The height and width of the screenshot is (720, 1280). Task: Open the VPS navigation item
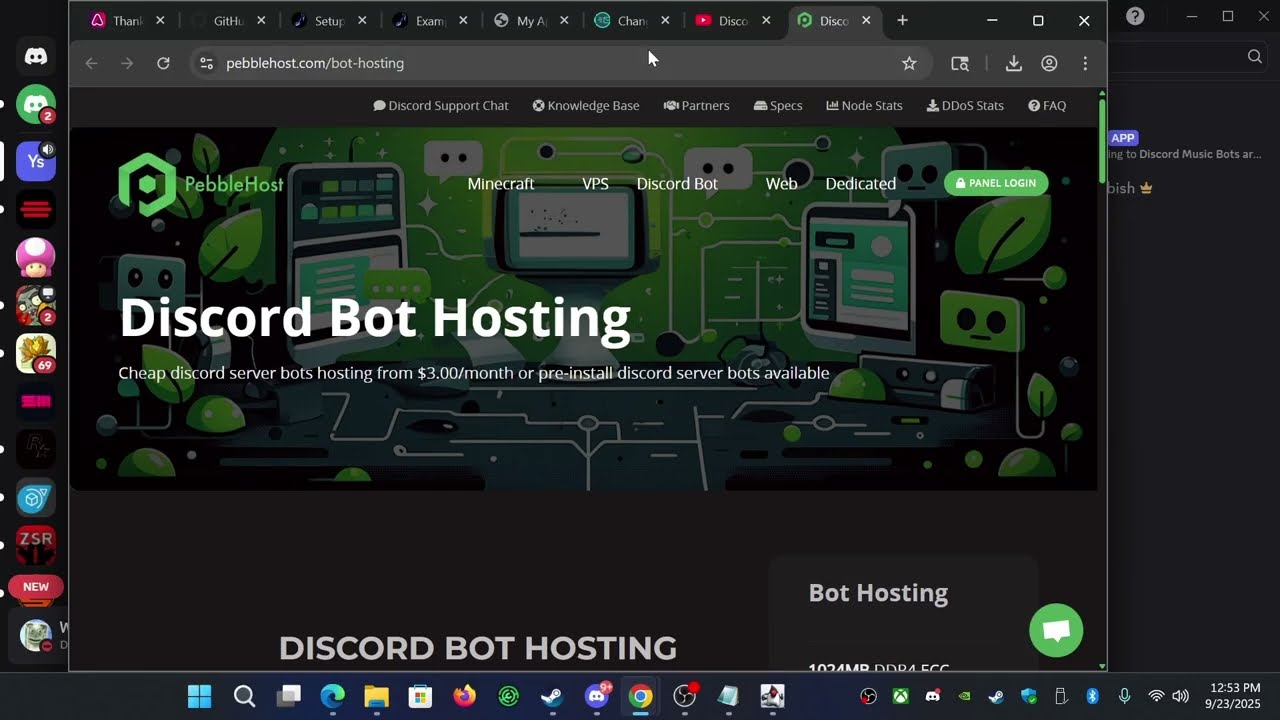coord(595,184)
